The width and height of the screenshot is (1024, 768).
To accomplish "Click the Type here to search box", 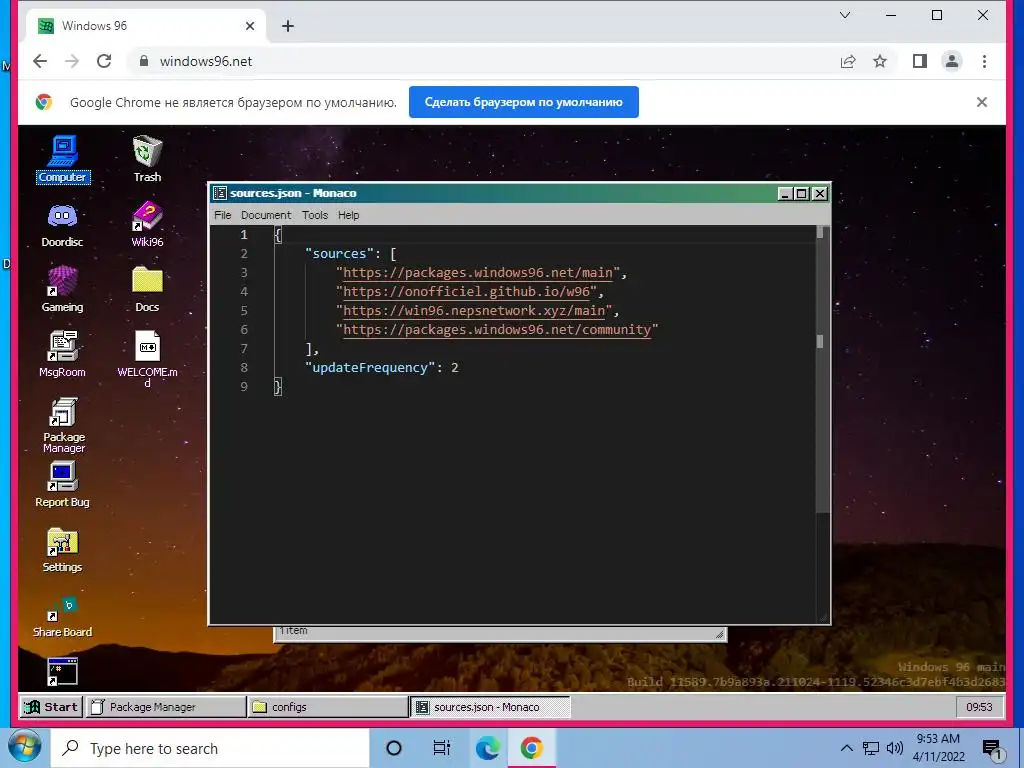I will [x=210, y=748].
